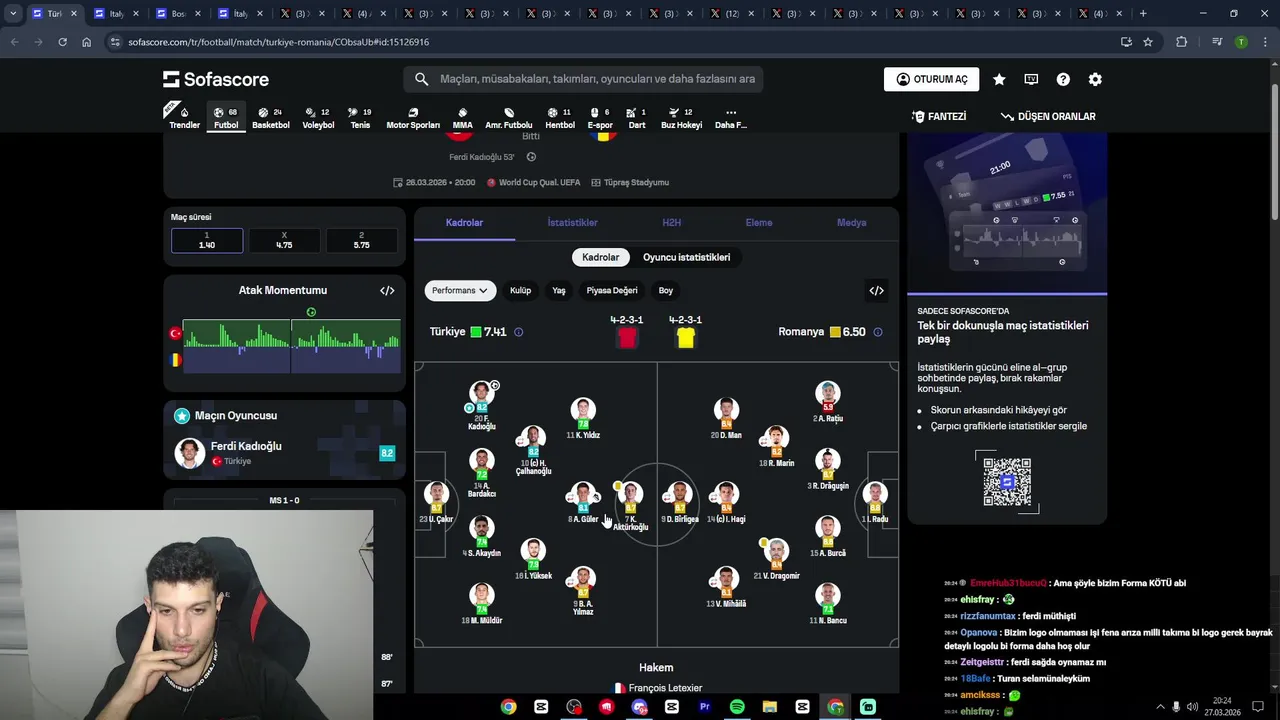Click A. Güler player on the pitch
This screenshot has height=720, width=1280.
tap(583, 504)
